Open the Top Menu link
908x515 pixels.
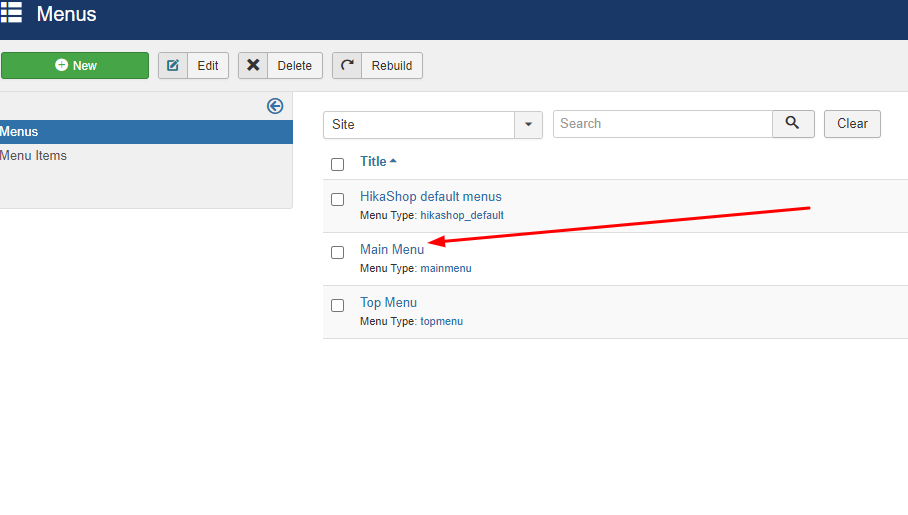click(389, 302)
